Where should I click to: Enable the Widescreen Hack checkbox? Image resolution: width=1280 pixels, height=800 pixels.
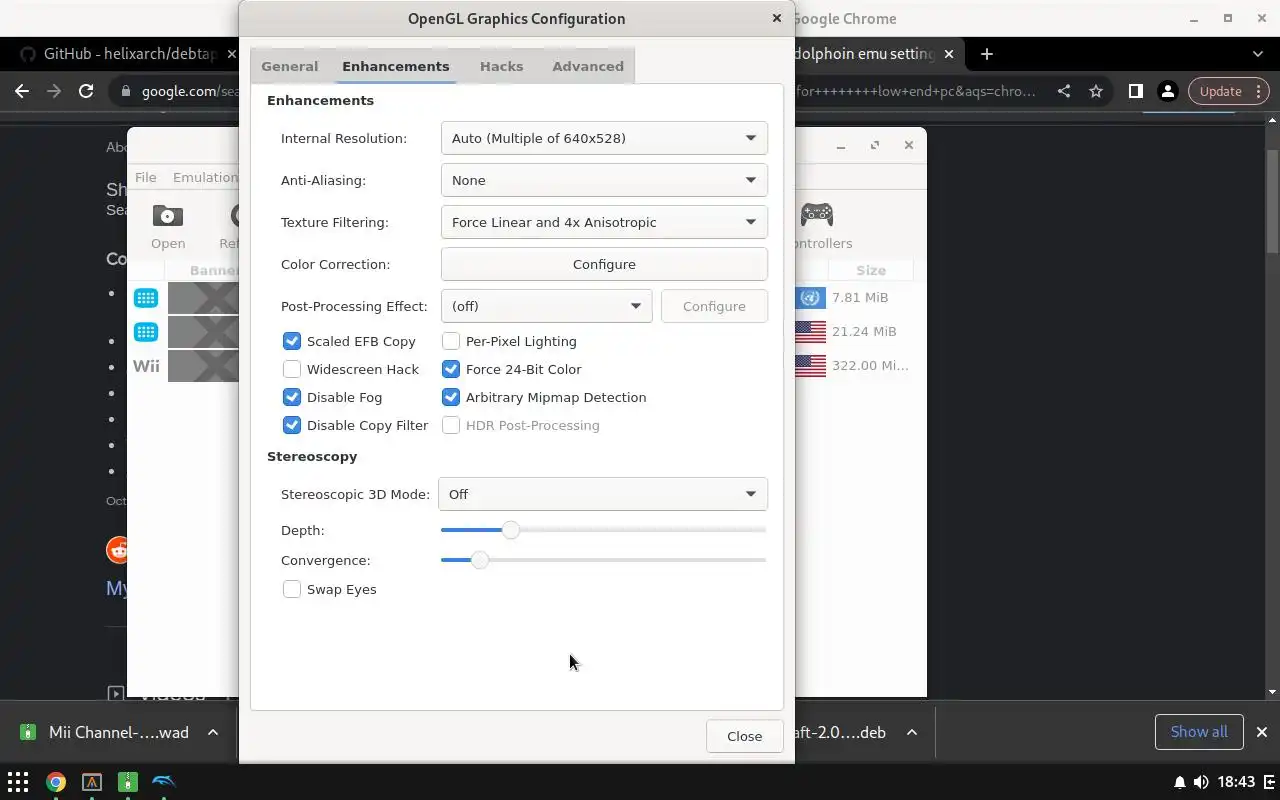pyautogui.click(x=292, y=369)
